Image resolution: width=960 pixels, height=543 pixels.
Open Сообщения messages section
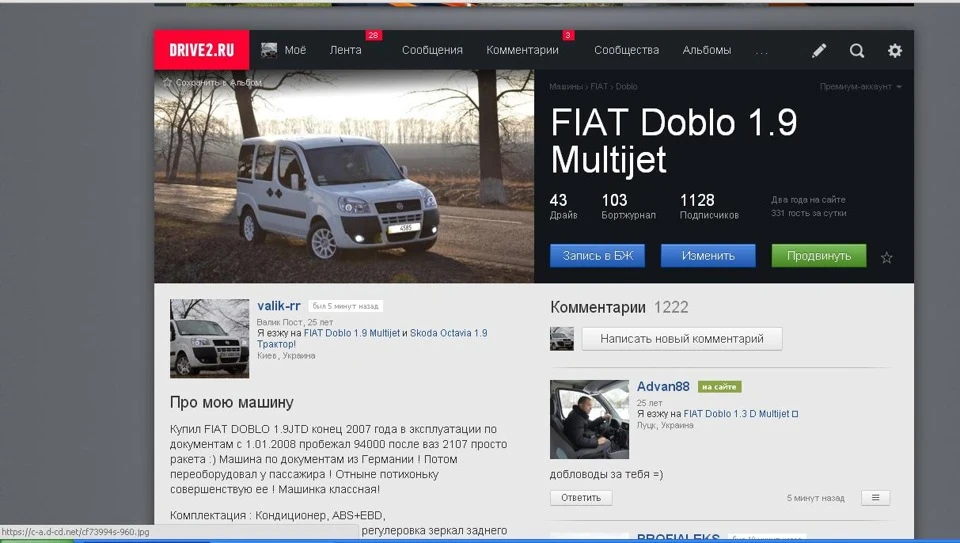tap(432, 50)
